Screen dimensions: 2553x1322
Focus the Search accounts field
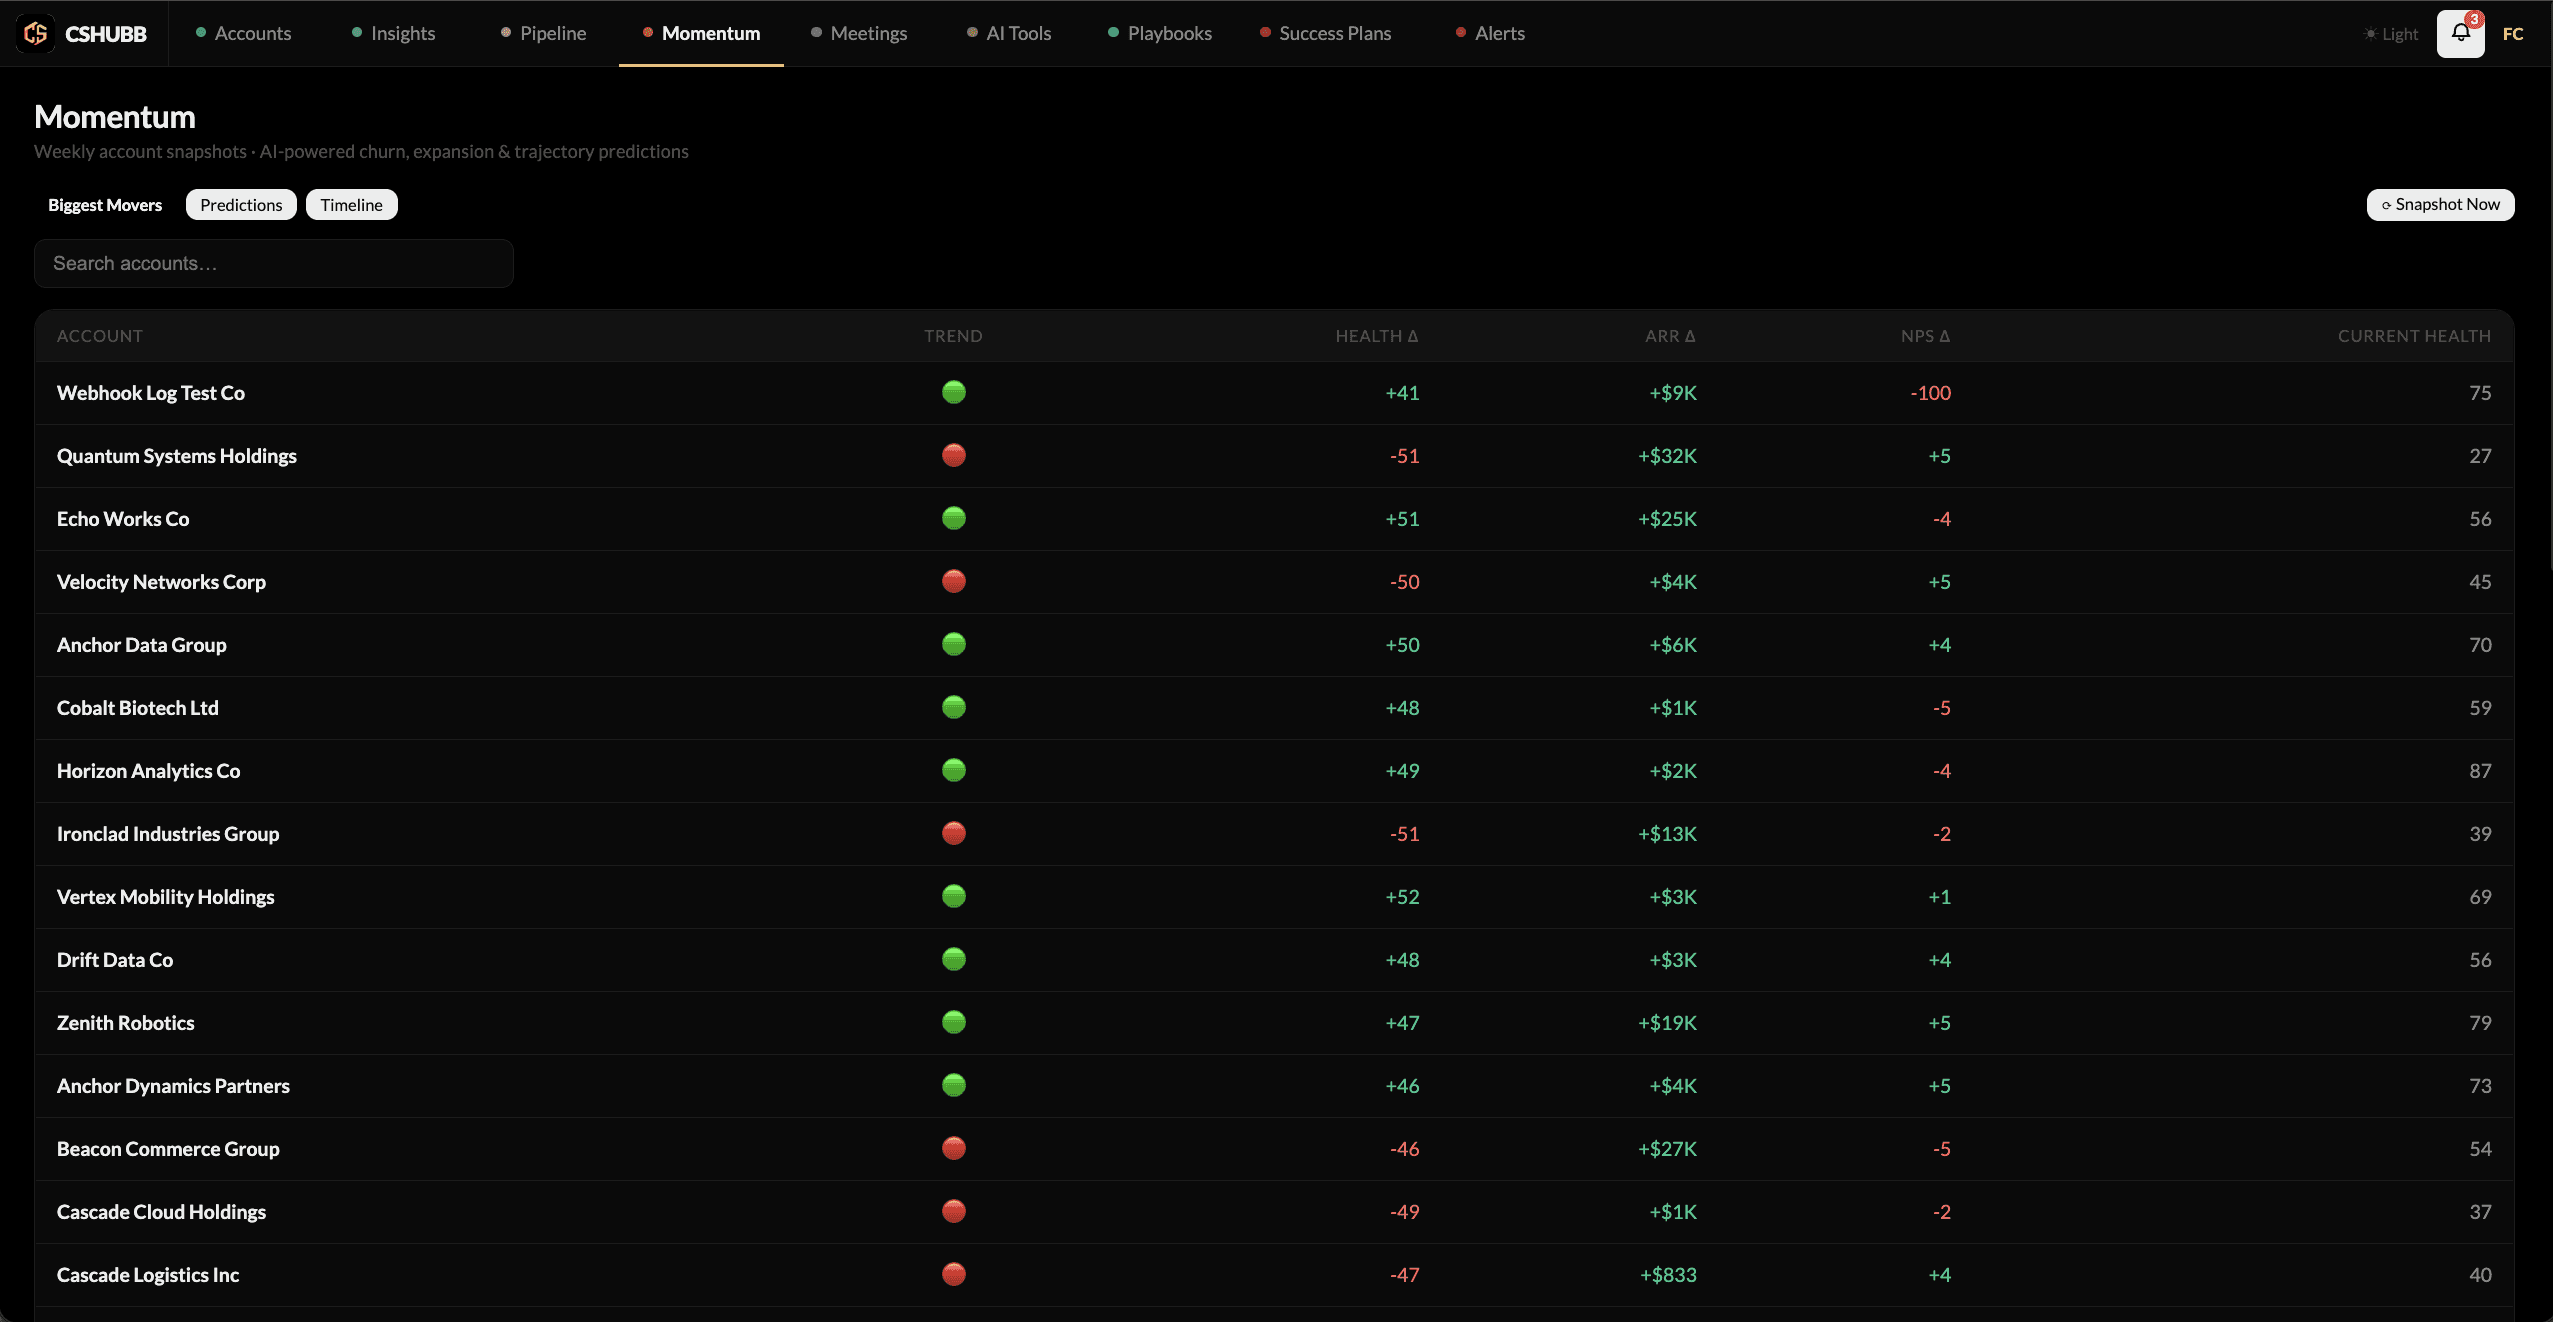point(274,263)
